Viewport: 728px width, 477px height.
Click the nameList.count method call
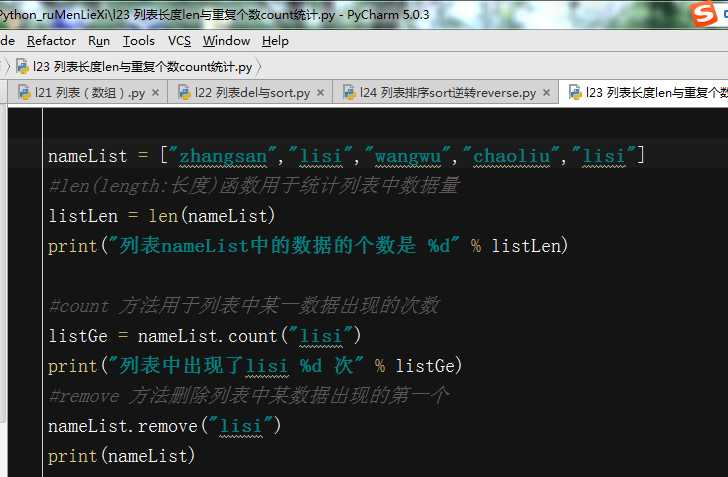coord(249,336)
